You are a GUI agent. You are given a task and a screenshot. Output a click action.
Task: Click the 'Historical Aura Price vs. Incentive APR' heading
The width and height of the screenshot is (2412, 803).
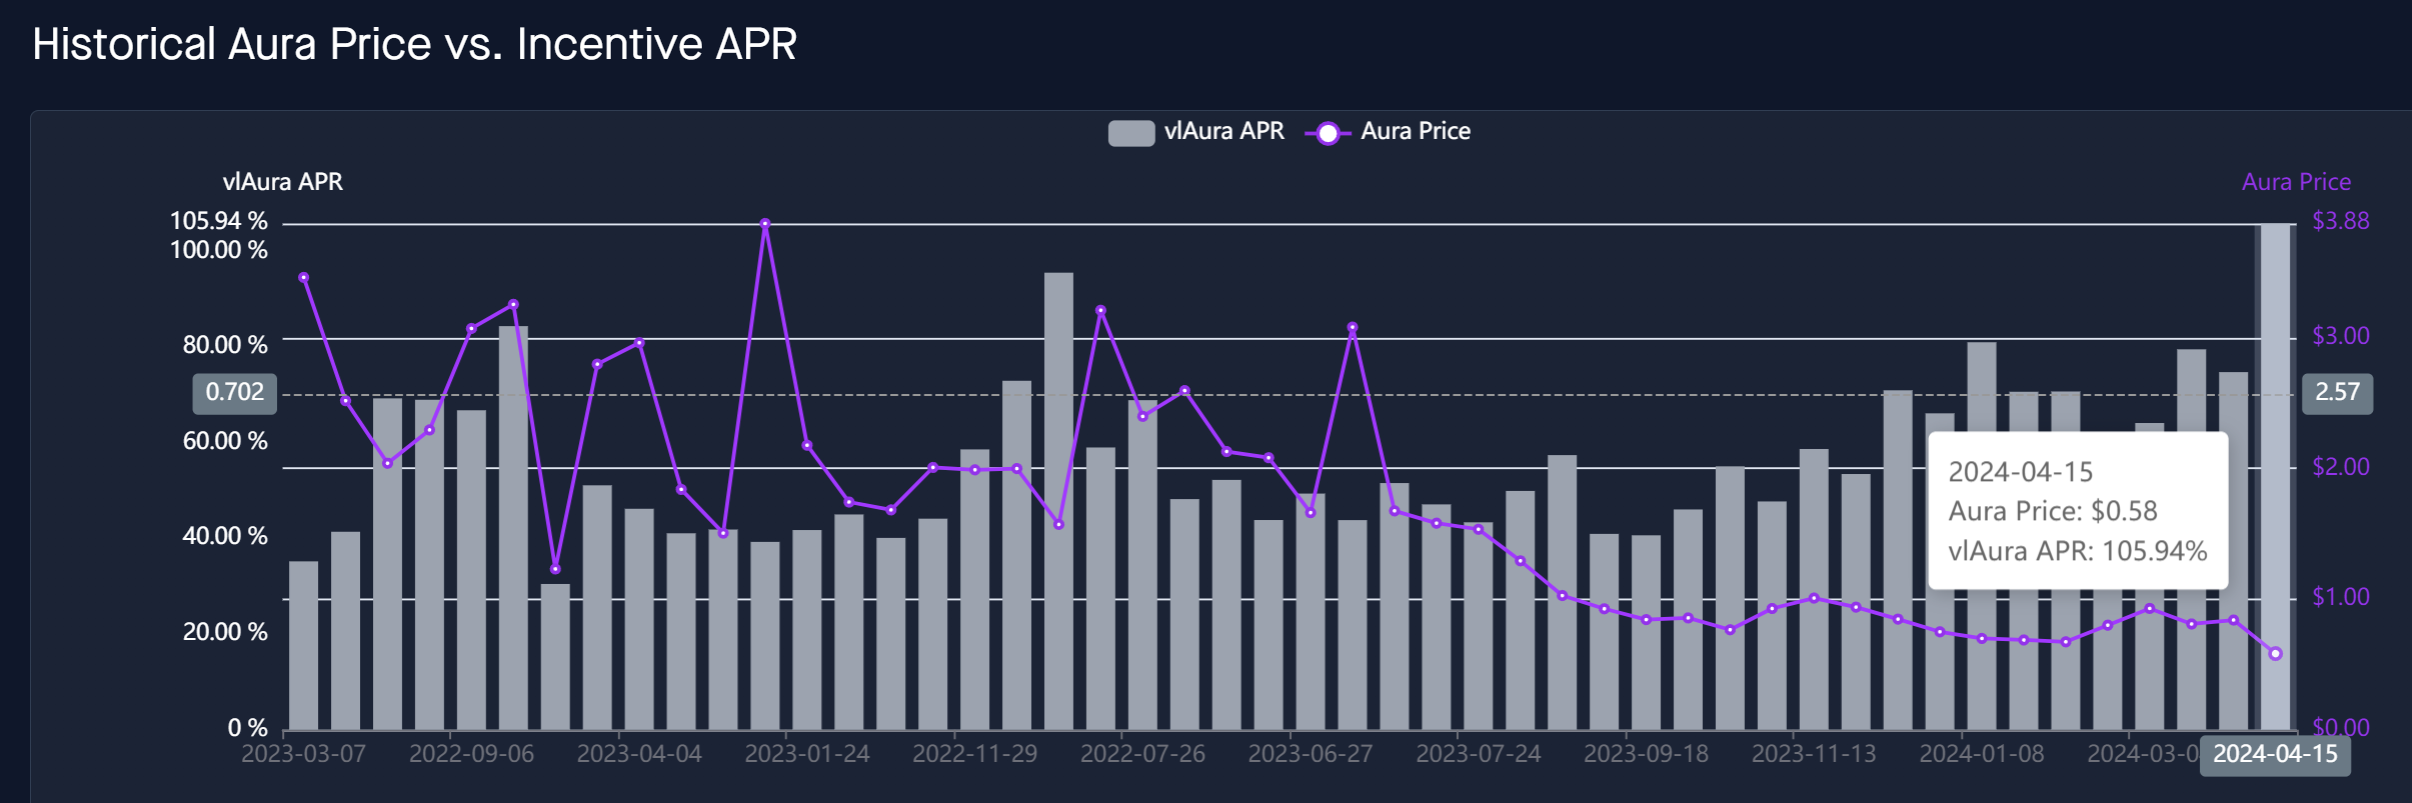point(414,44)
